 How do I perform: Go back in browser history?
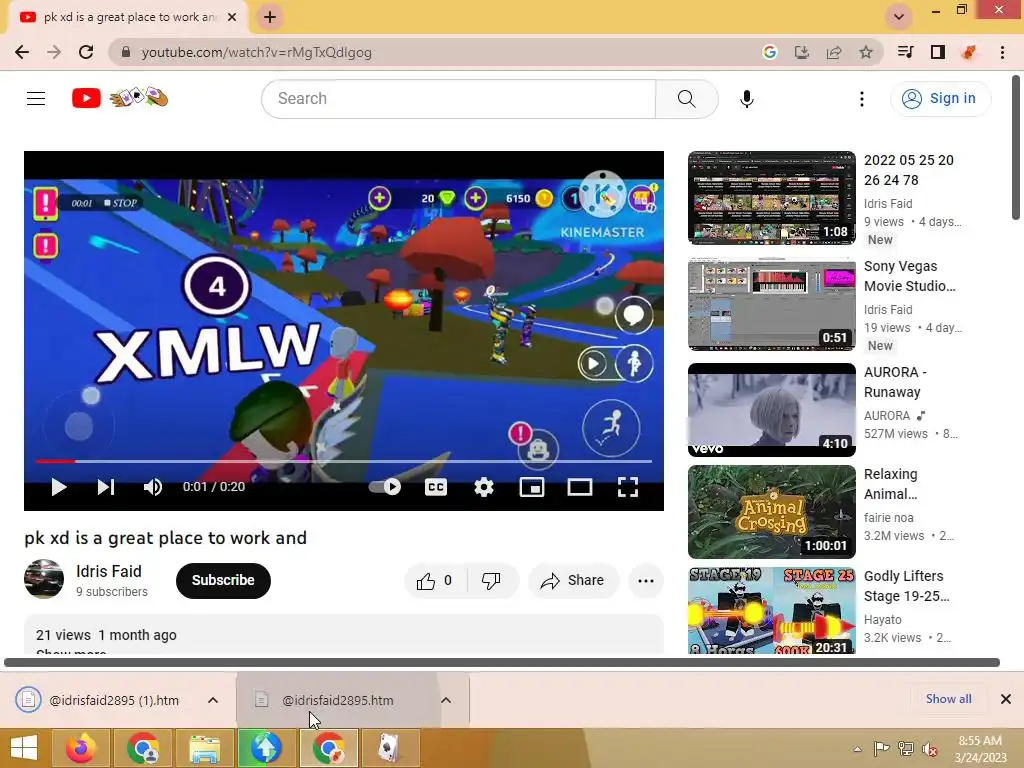tap(22, 52)
